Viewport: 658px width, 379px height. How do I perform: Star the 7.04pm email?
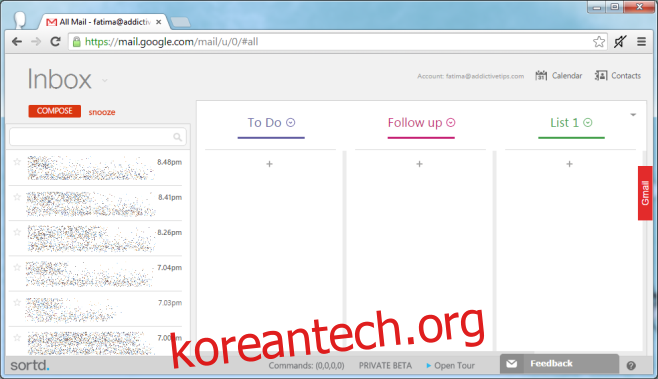tap(17, 267)
